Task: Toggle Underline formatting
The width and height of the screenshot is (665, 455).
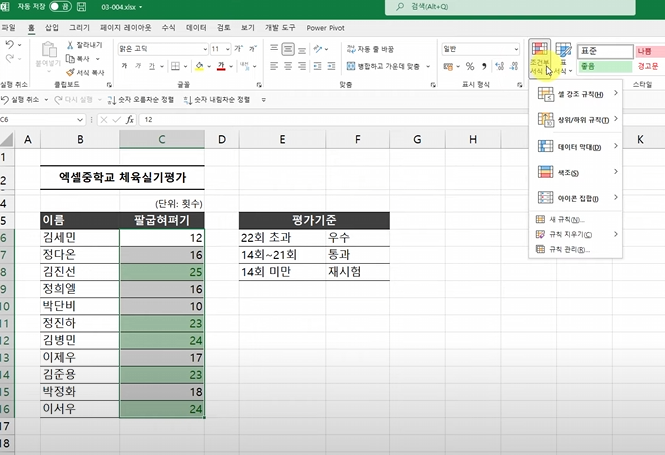Action: 151,66
